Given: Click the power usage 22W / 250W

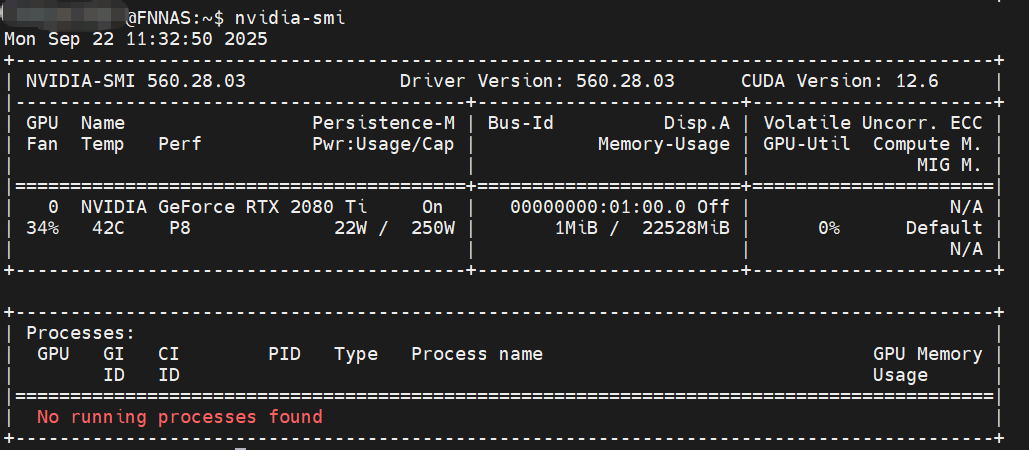Looking at the screenshot, I should pyautogui.click(x=394, y=228).
